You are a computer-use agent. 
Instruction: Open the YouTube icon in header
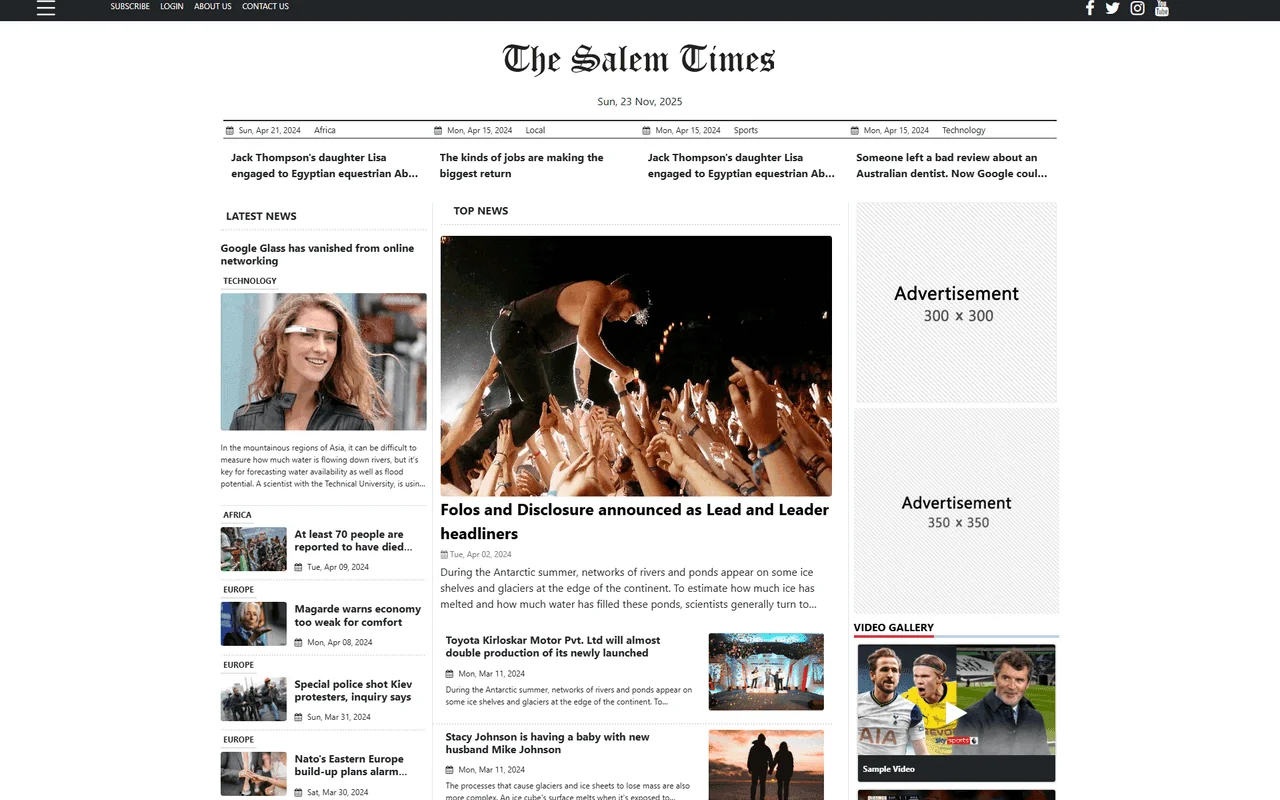coord(1161,8)
